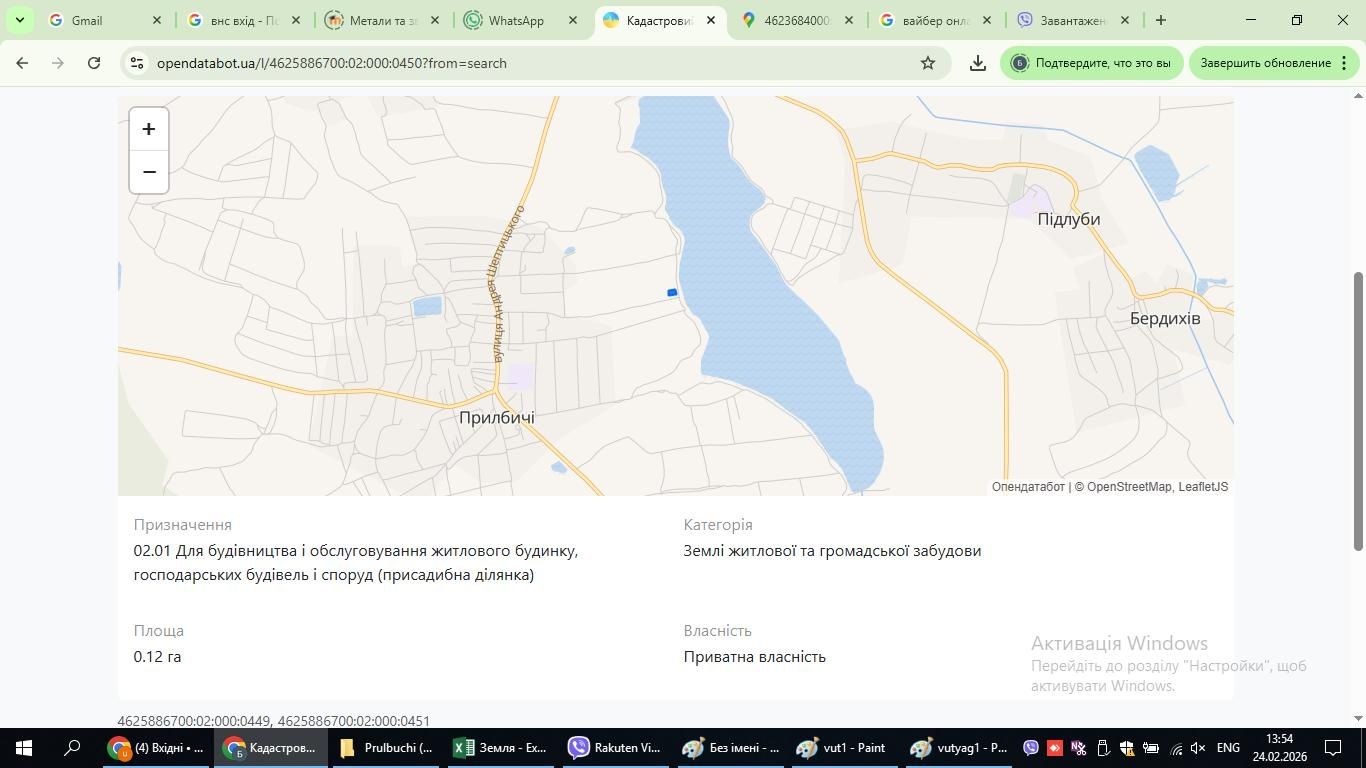Go back to previous page

(x=22, y=63)
